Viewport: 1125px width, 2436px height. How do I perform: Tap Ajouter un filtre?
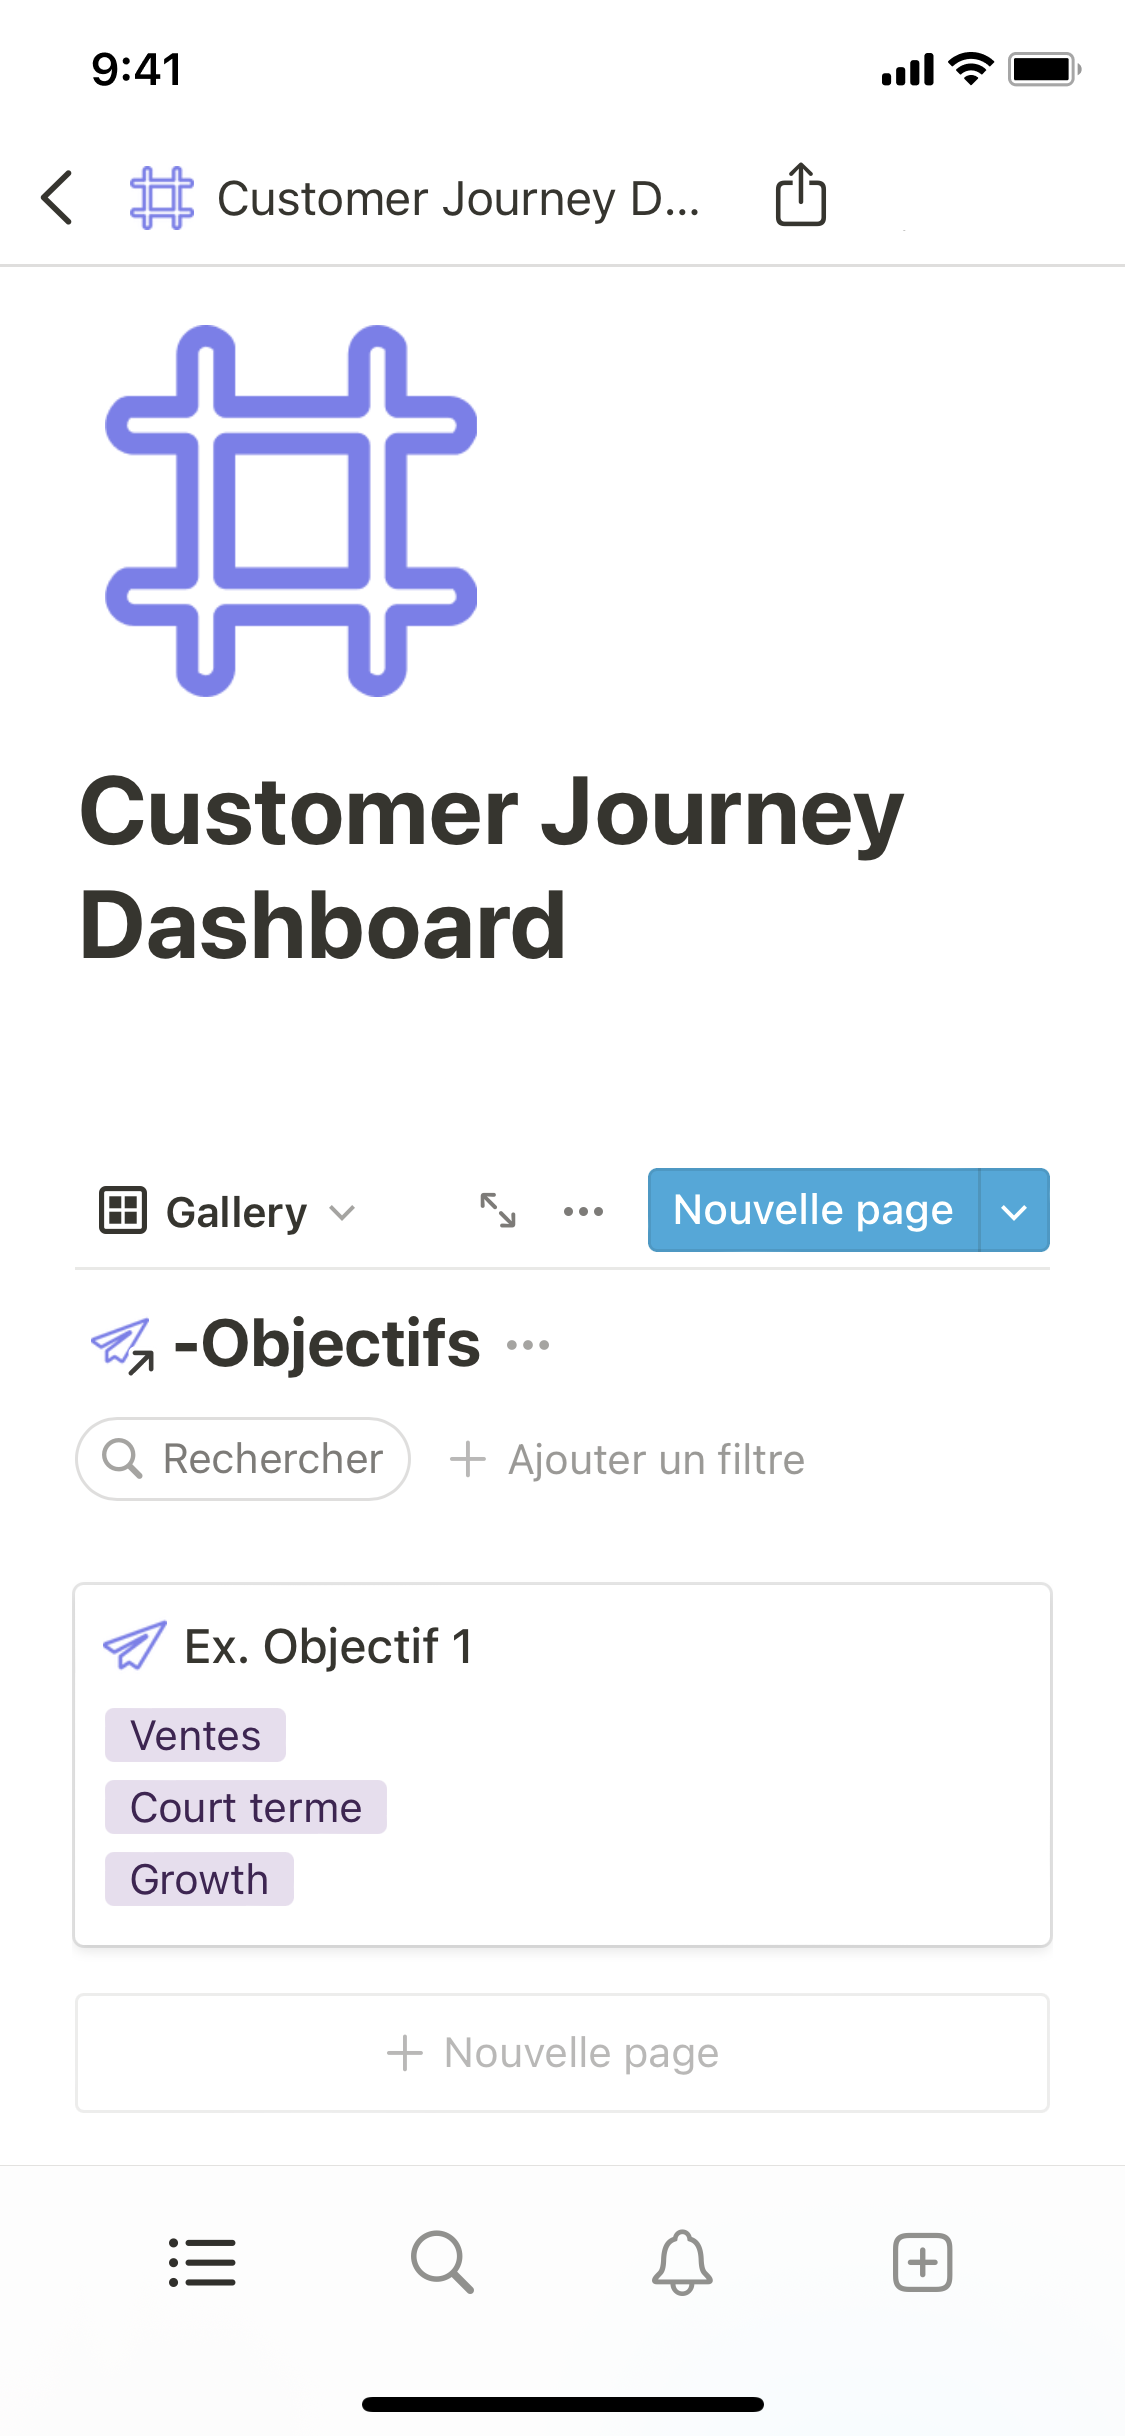point(628,1460)
